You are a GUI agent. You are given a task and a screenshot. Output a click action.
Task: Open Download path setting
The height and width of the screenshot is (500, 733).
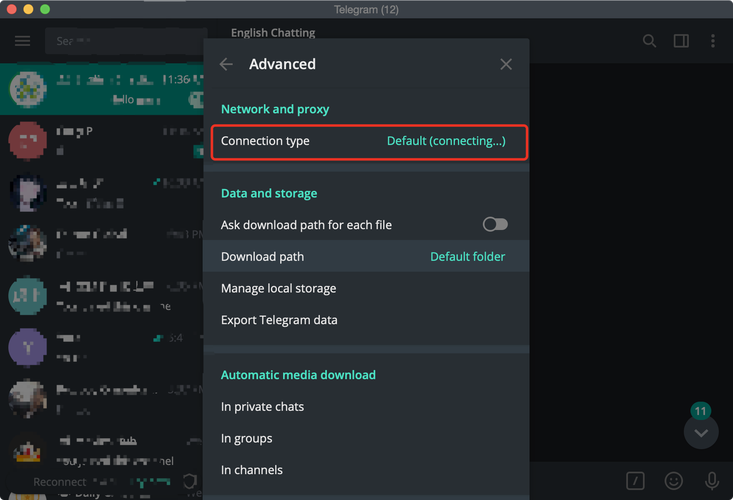click(366, 257)
